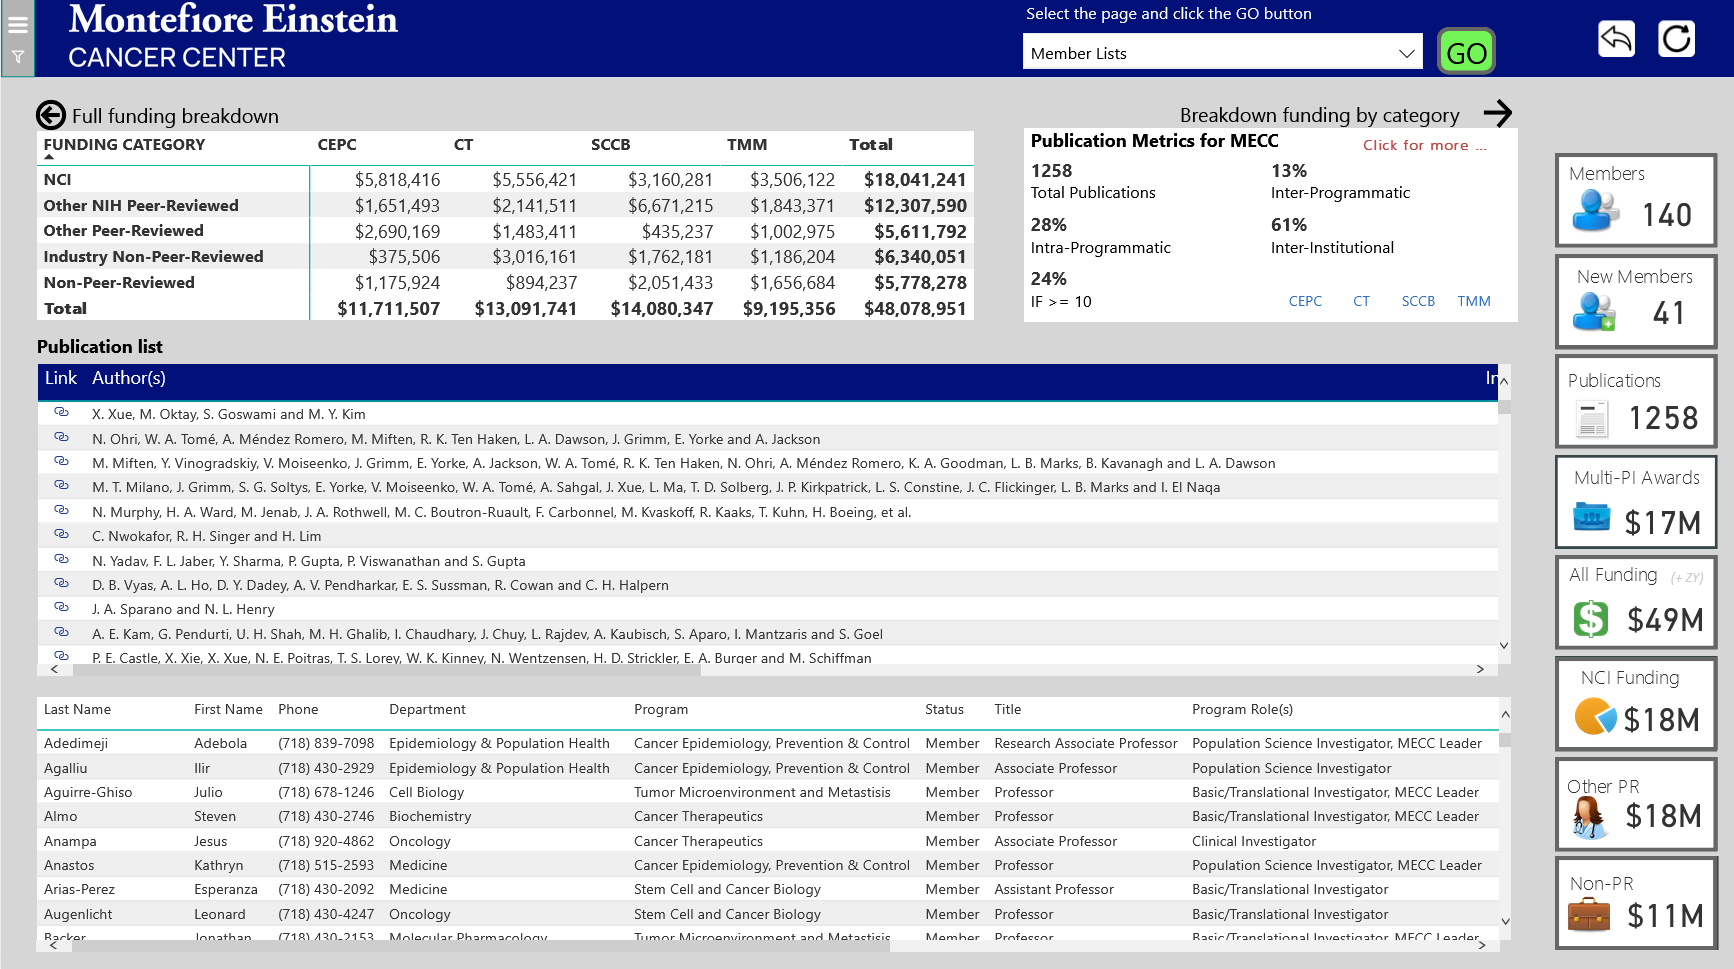Select the TMM program filter
1734x969 pixels.
1474,301
